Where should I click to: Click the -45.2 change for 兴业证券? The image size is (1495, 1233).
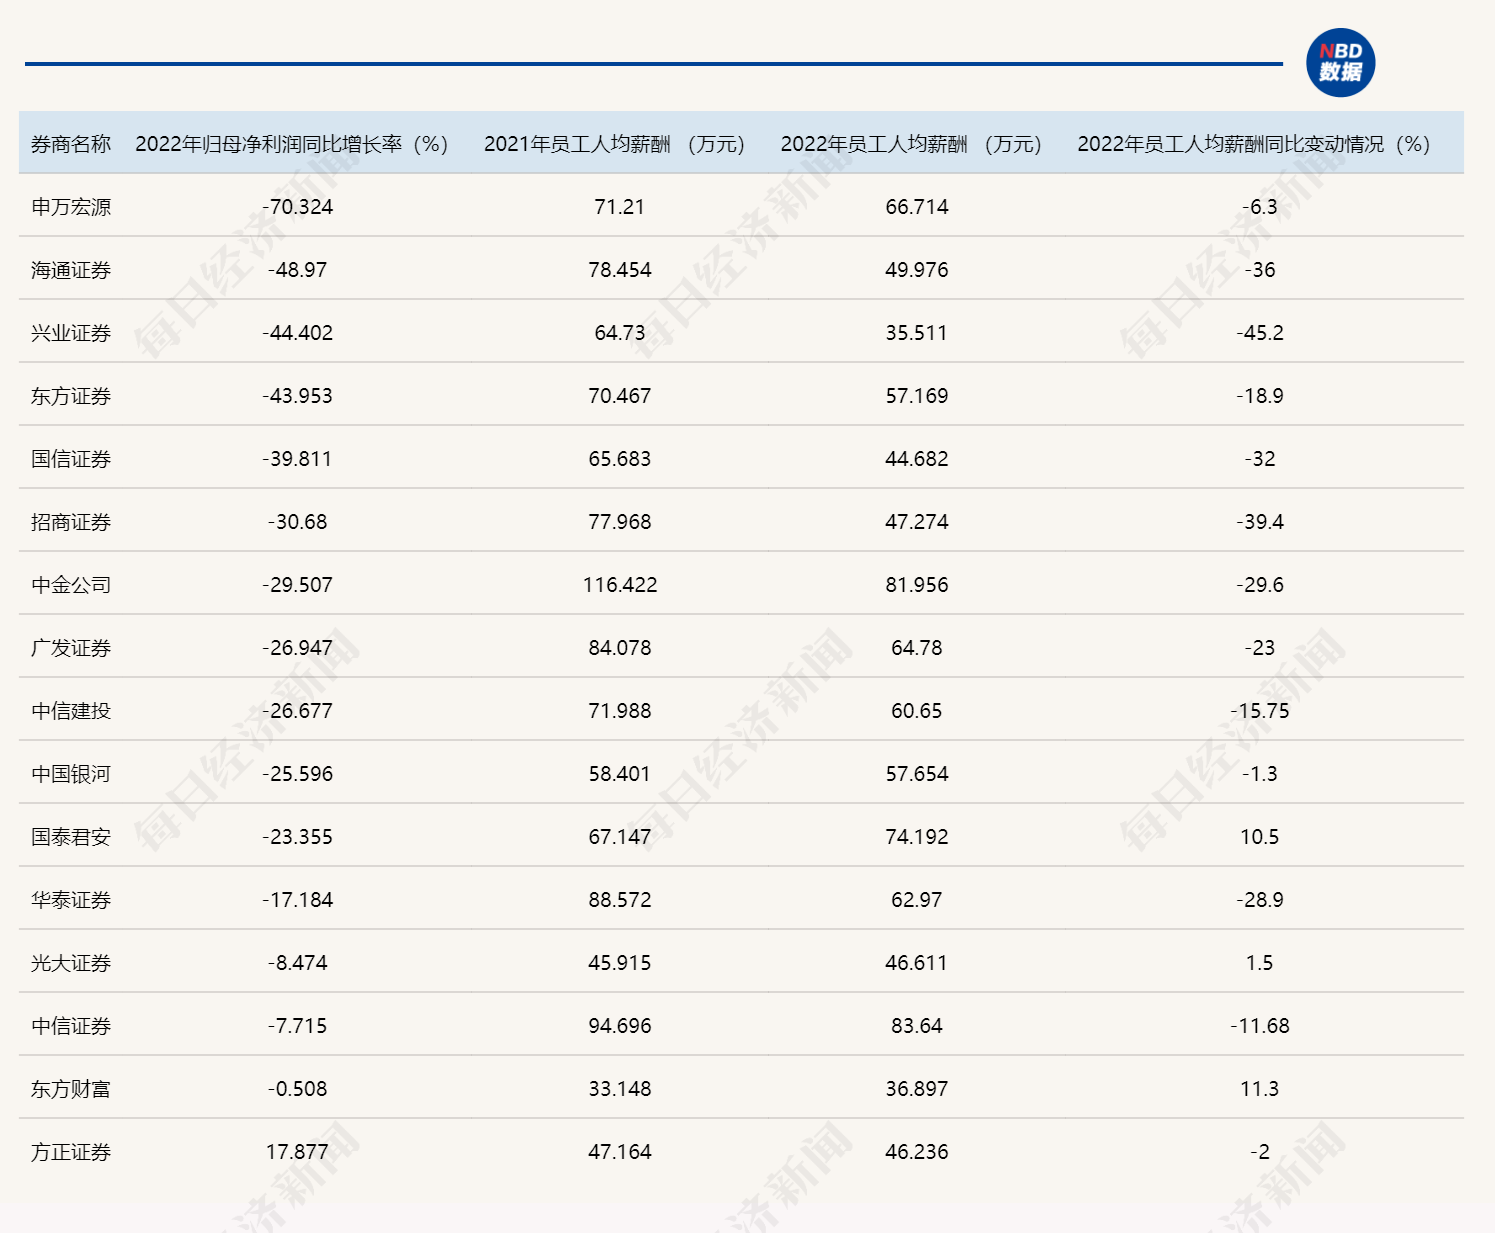[1260, 333]
